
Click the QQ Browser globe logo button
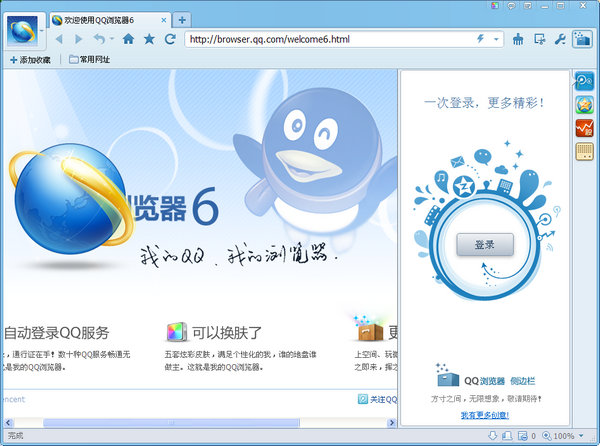click(x=23, y=31)
